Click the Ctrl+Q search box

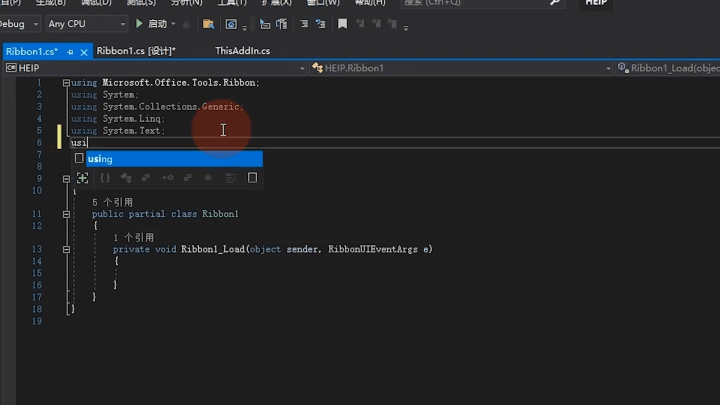point(482,3)
